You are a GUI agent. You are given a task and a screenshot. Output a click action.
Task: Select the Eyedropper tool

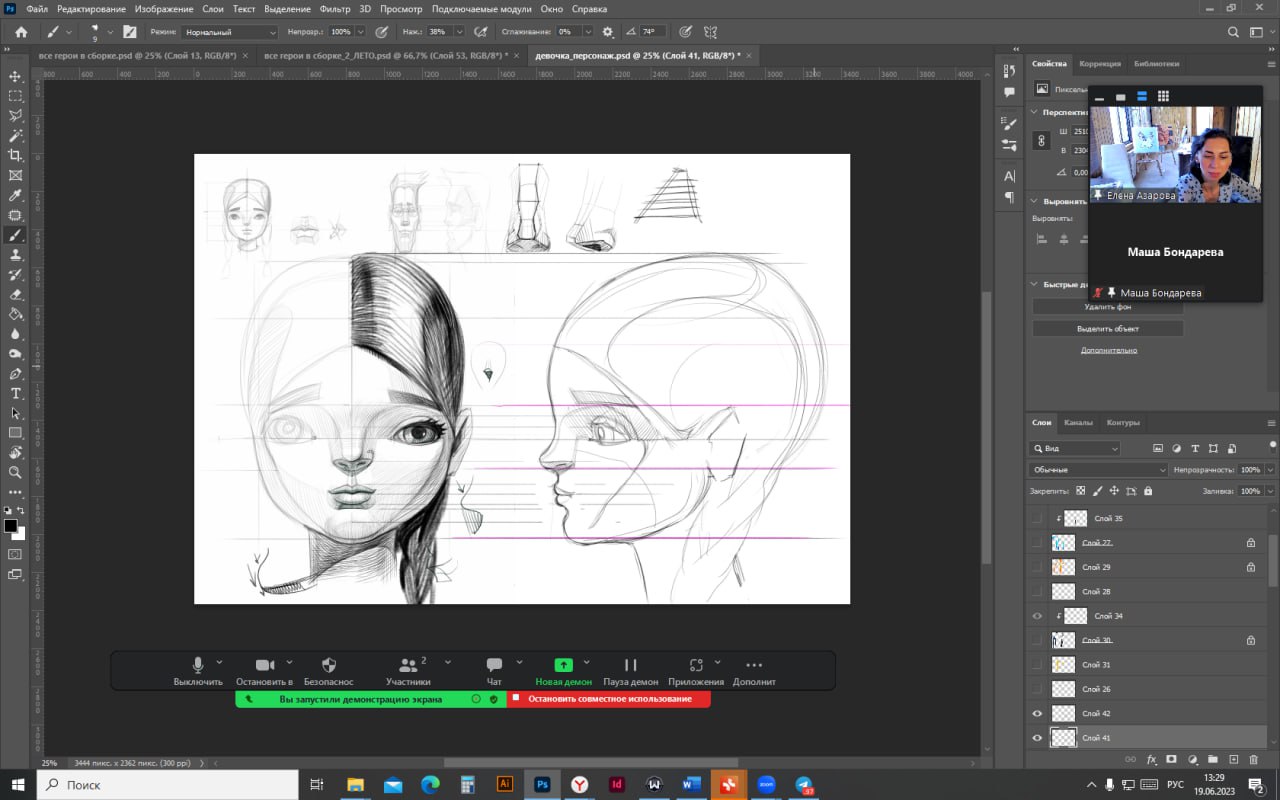coord(15,195)
